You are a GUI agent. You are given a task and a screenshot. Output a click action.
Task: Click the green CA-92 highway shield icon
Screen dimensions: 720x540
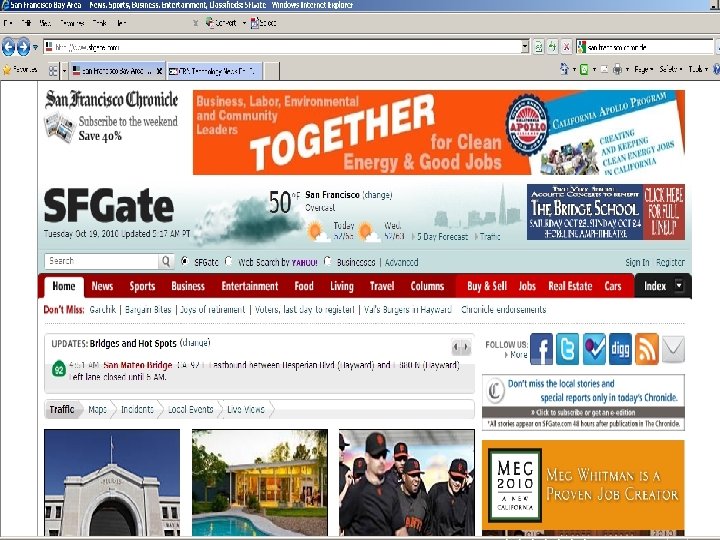[x=59, y=369]
